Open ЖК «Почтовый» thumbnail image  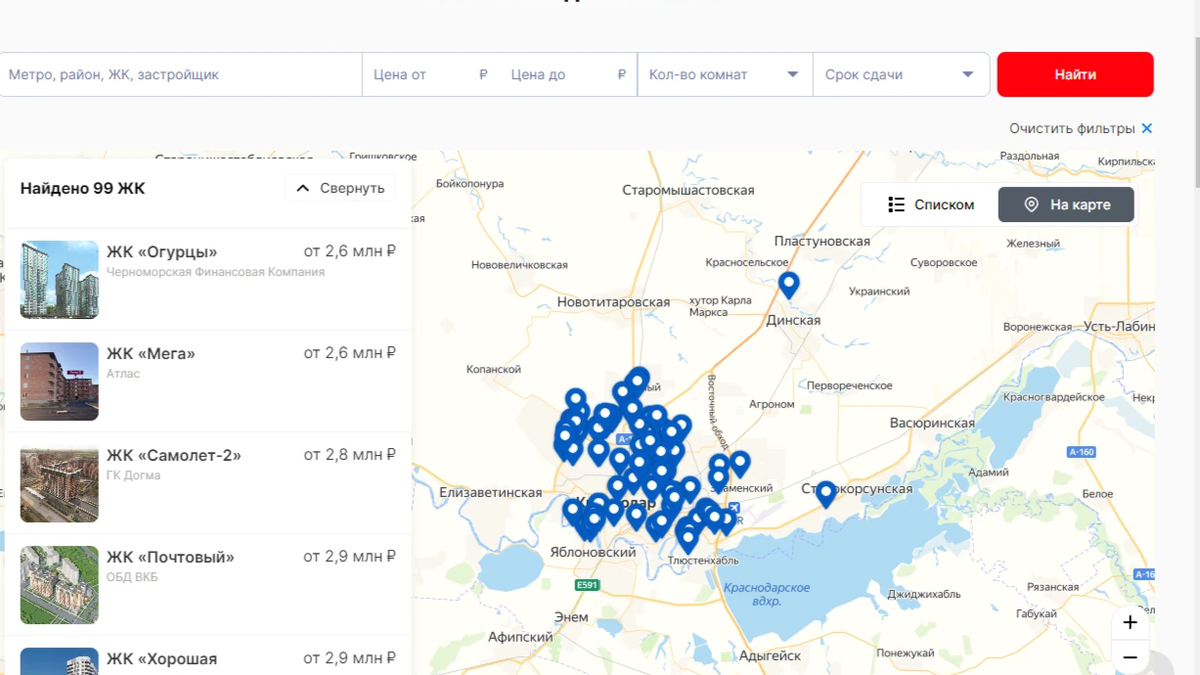(59, 585)
